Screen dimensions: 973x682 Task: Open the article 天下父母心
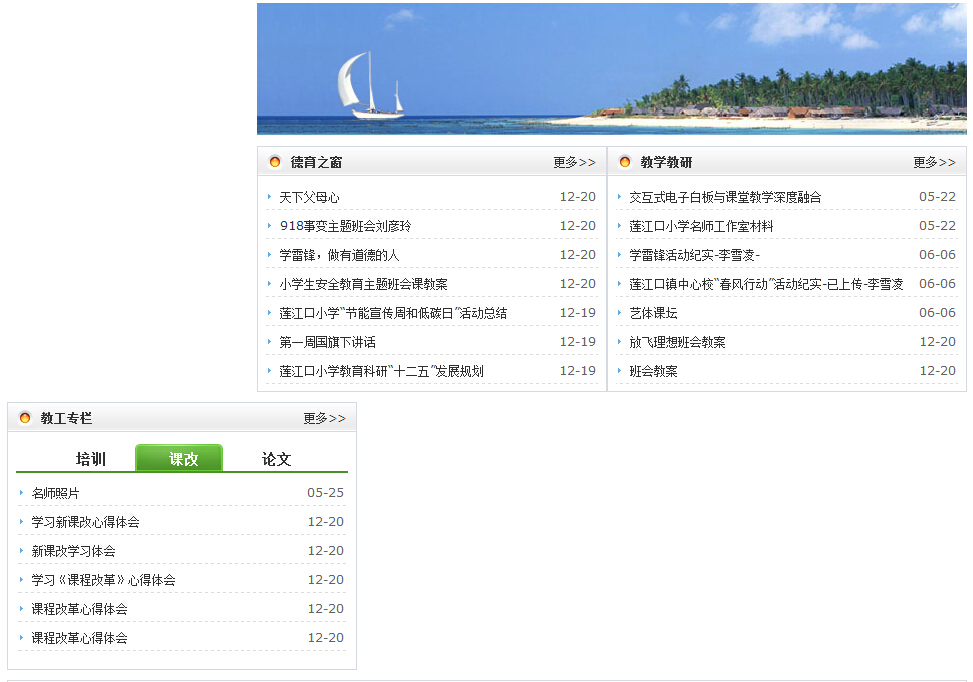(309, 197)
